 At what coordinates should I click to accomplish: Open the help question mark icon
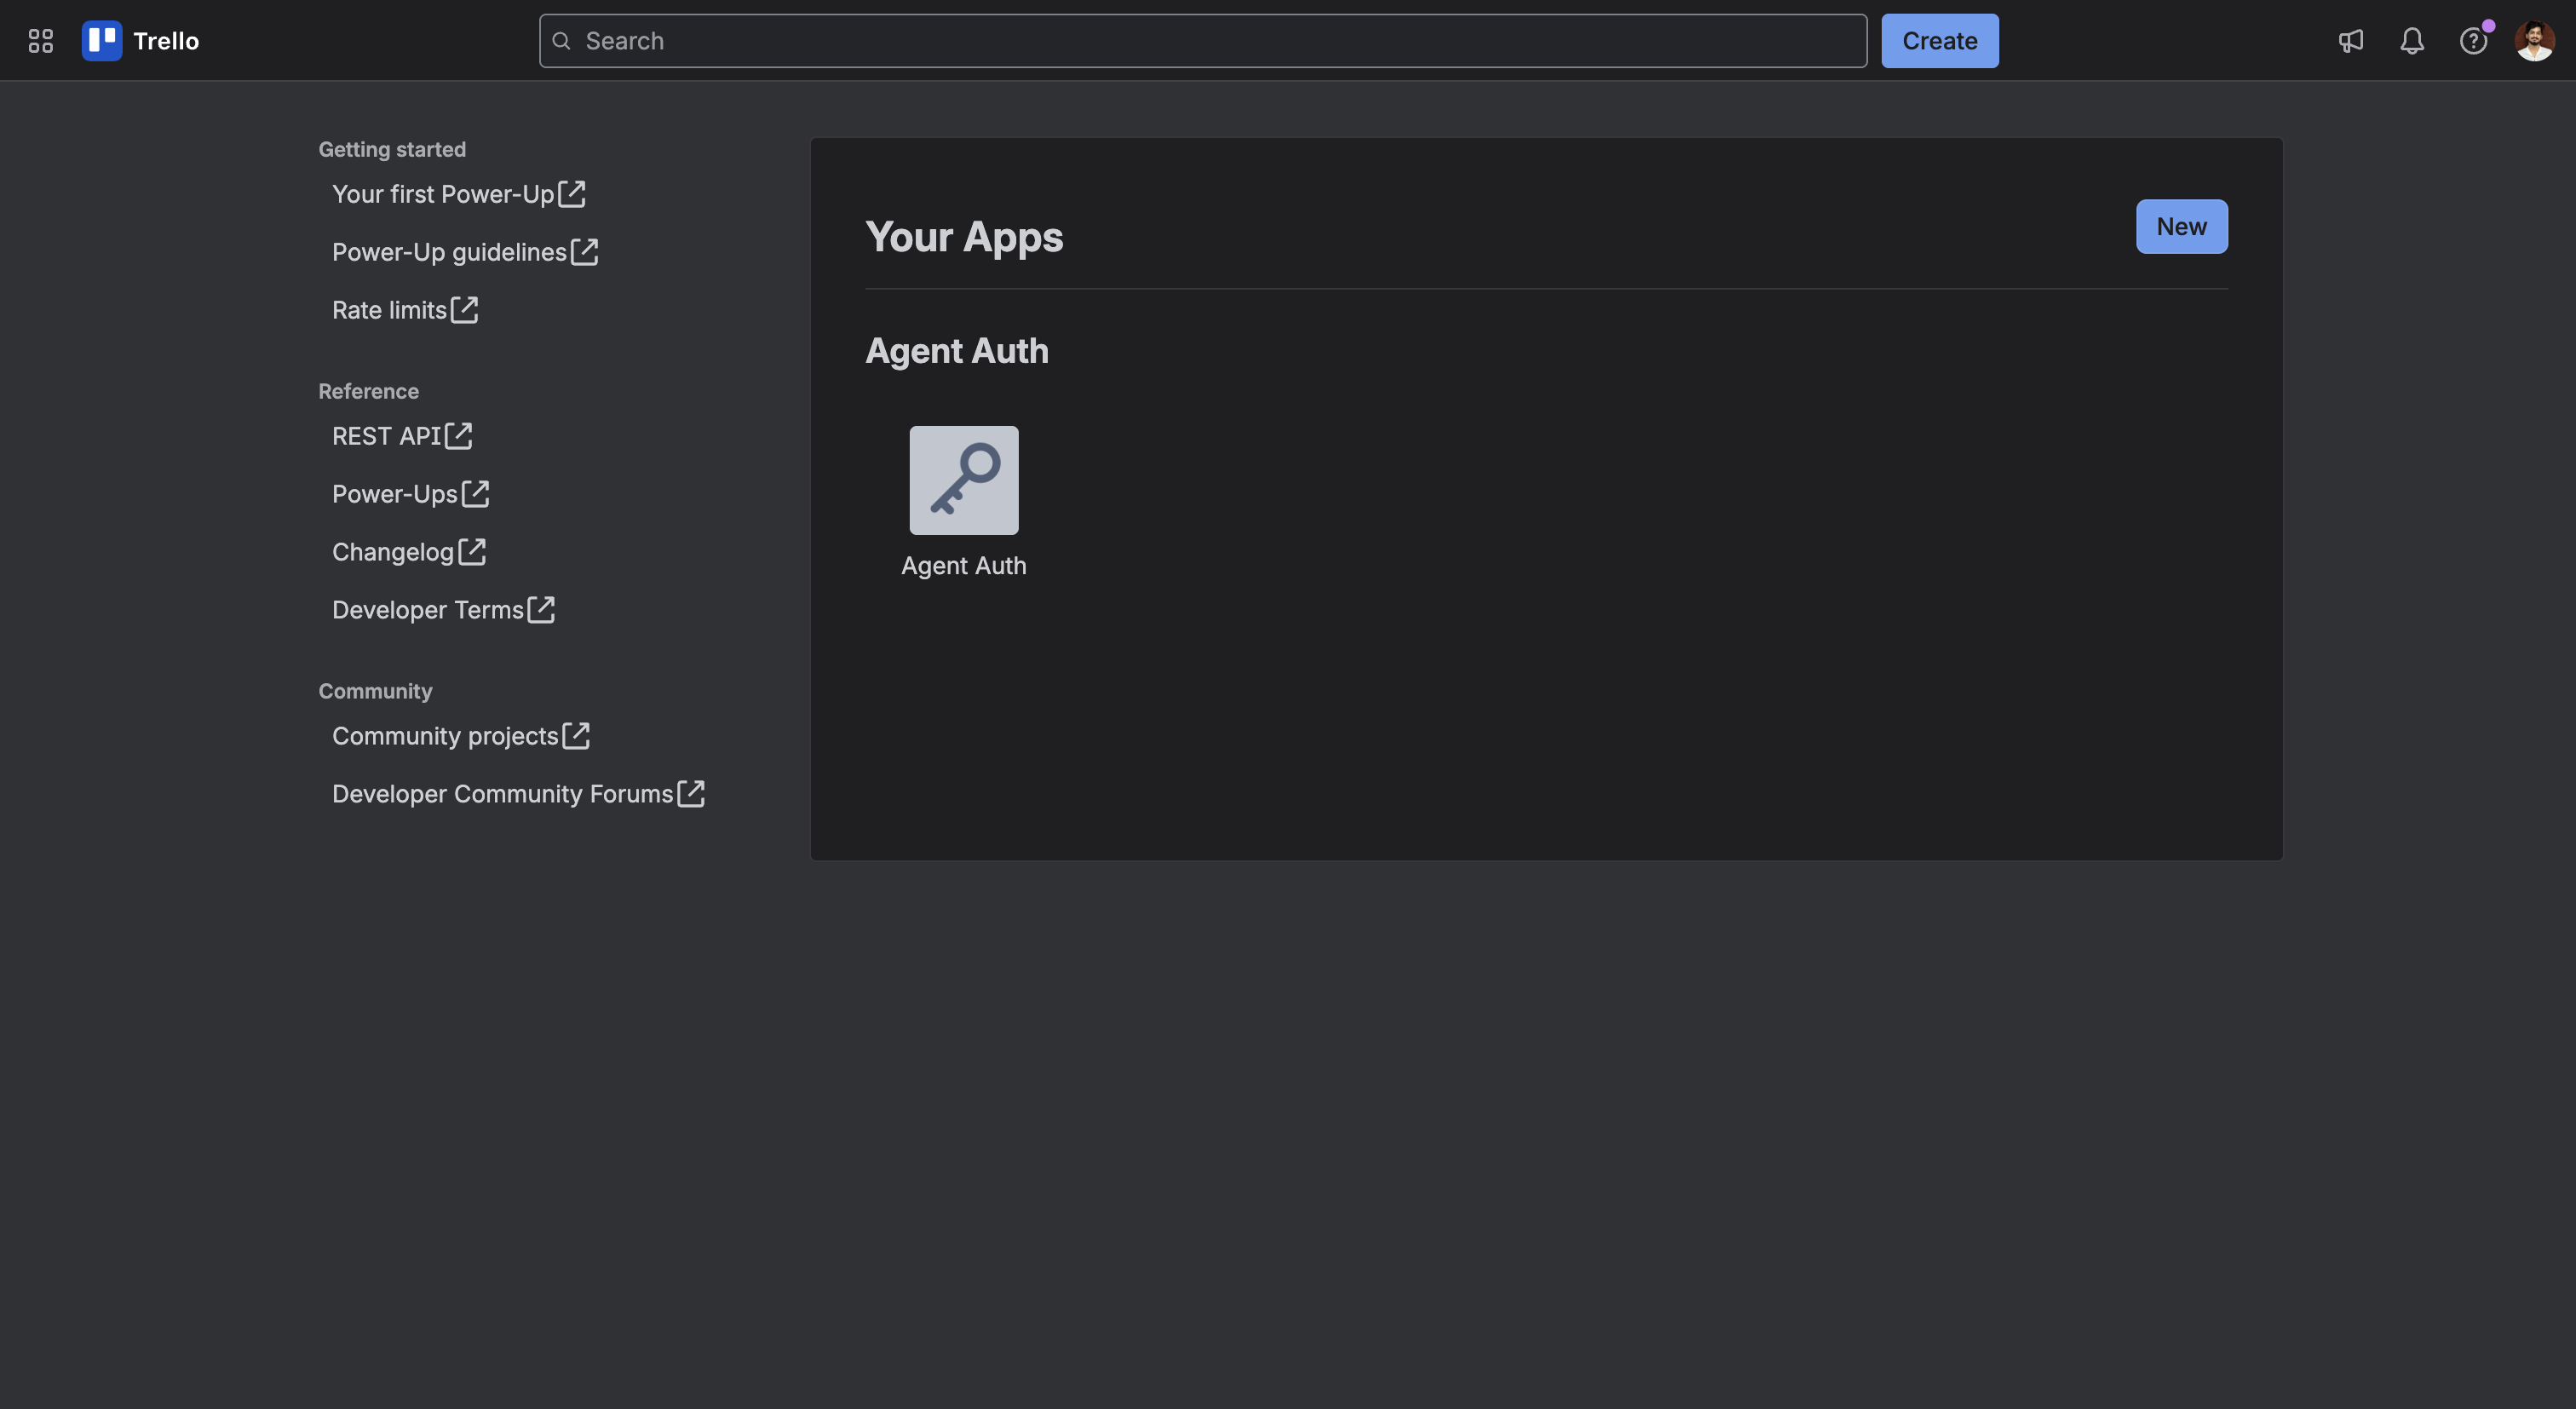click(x=2473, y=41)
